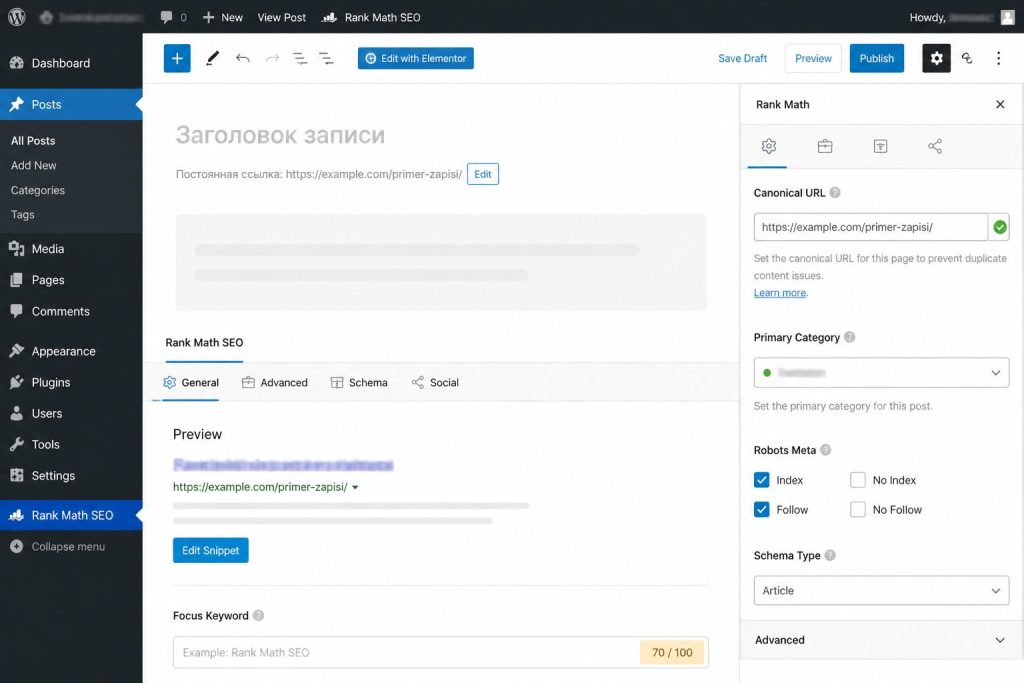This screenshot has width=1024, height=683.
Task: Select the sidebar General gear tab
Action: [x=769, y=146]
